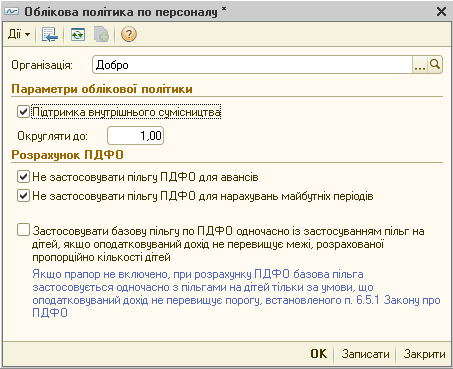The width and height of the screenshot is (453, 369).
Task: Click the blue explanatory note about the ПДФО flag
Action: (x=236, y=293)
